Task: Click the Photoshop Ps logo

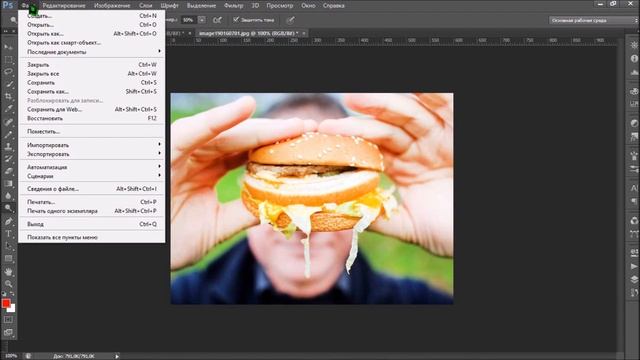Action: (x=7, y=5)
